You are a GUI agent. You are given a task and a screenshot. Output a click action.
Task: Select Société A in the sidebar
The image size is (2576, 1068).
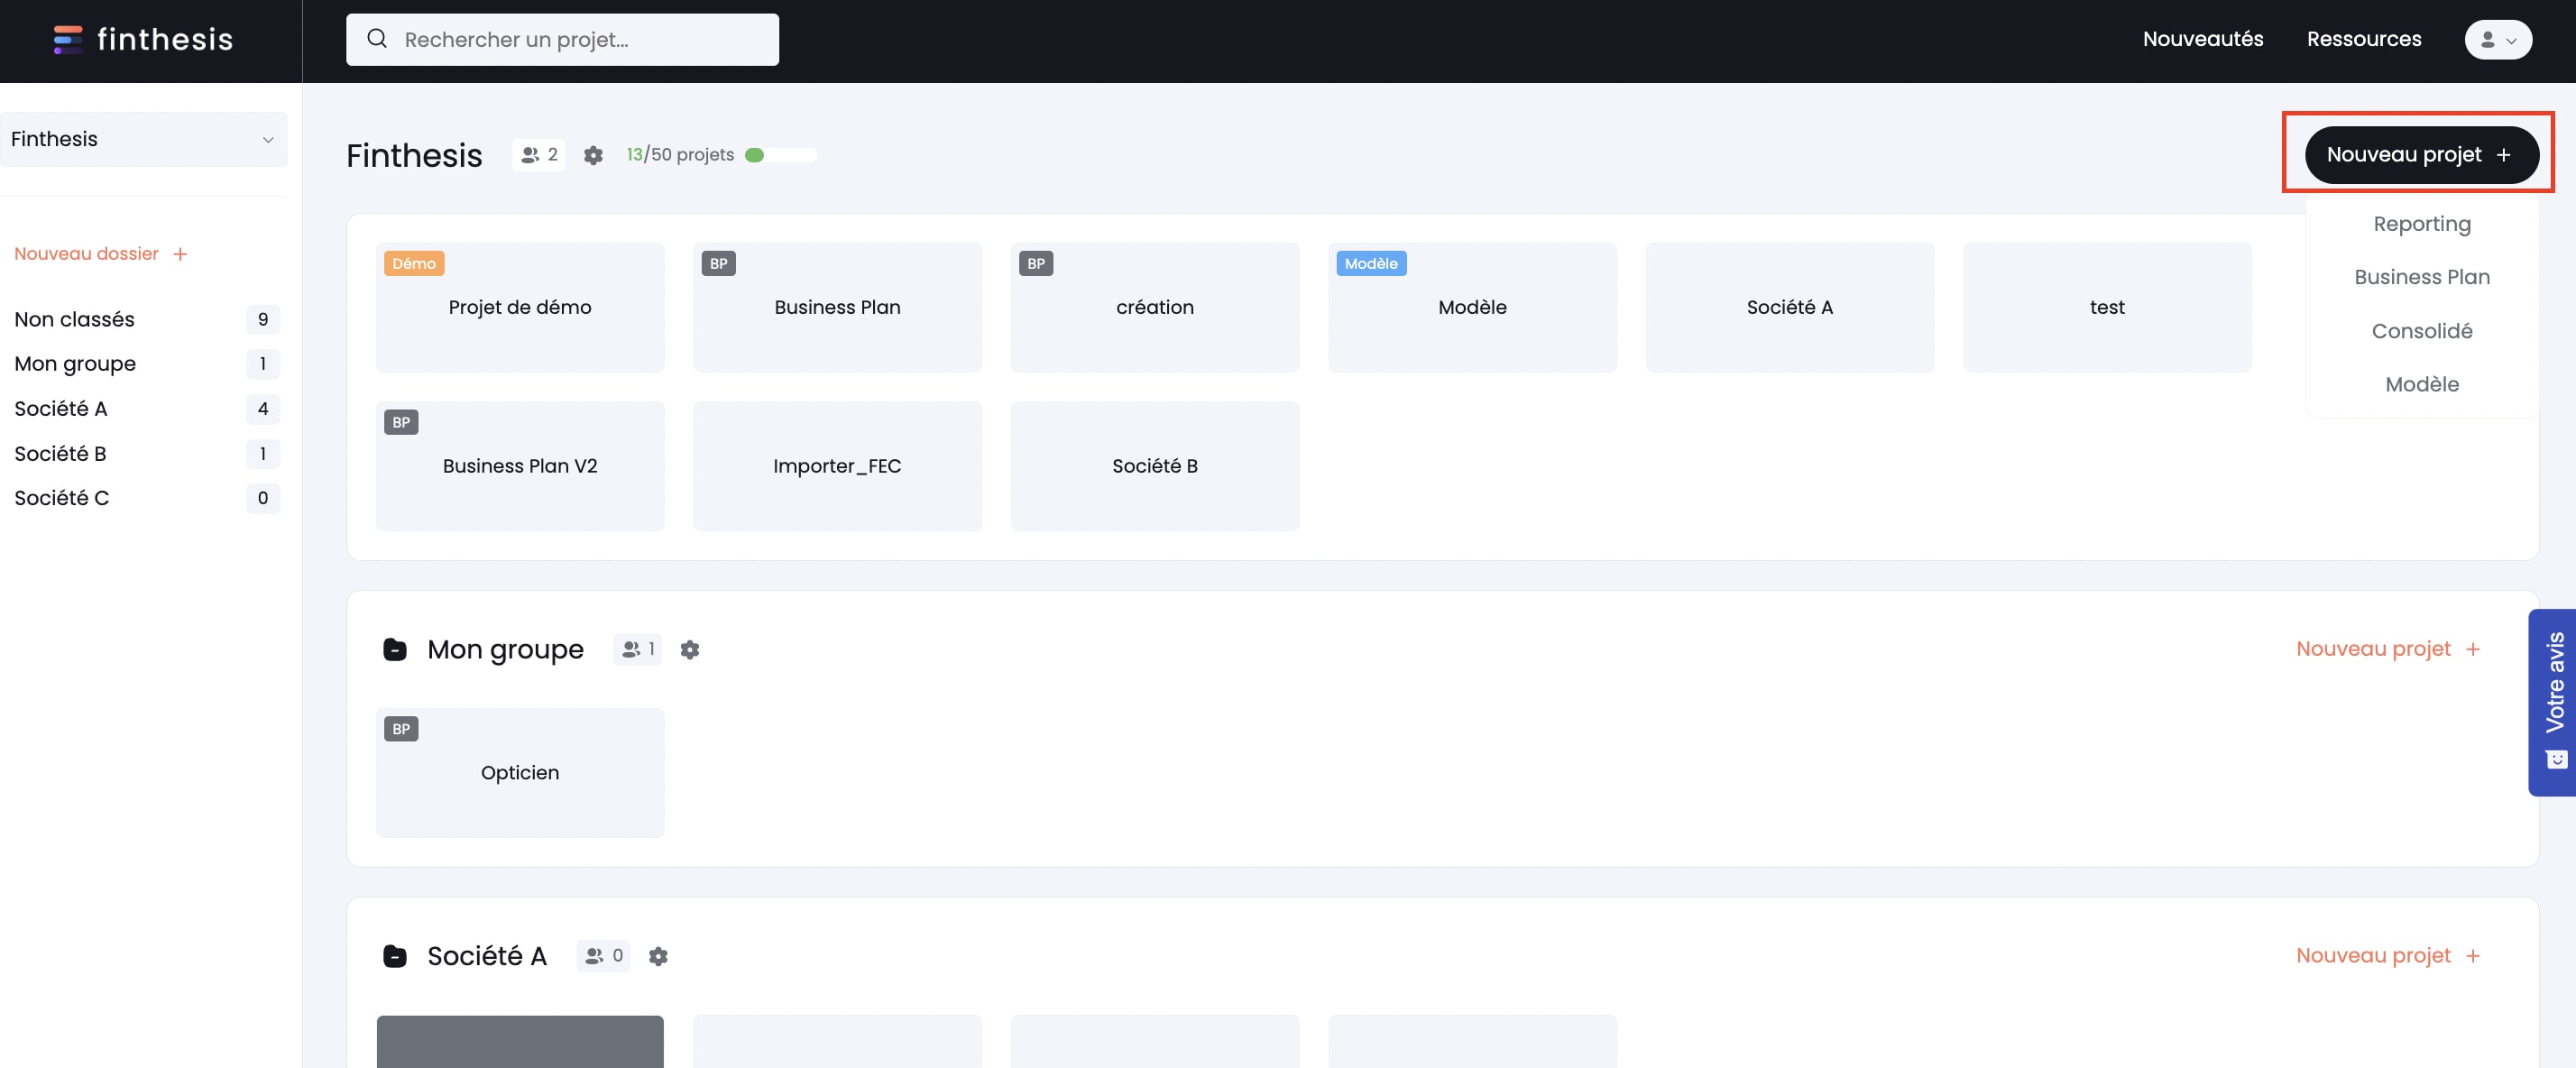click(x=146, y=409)
